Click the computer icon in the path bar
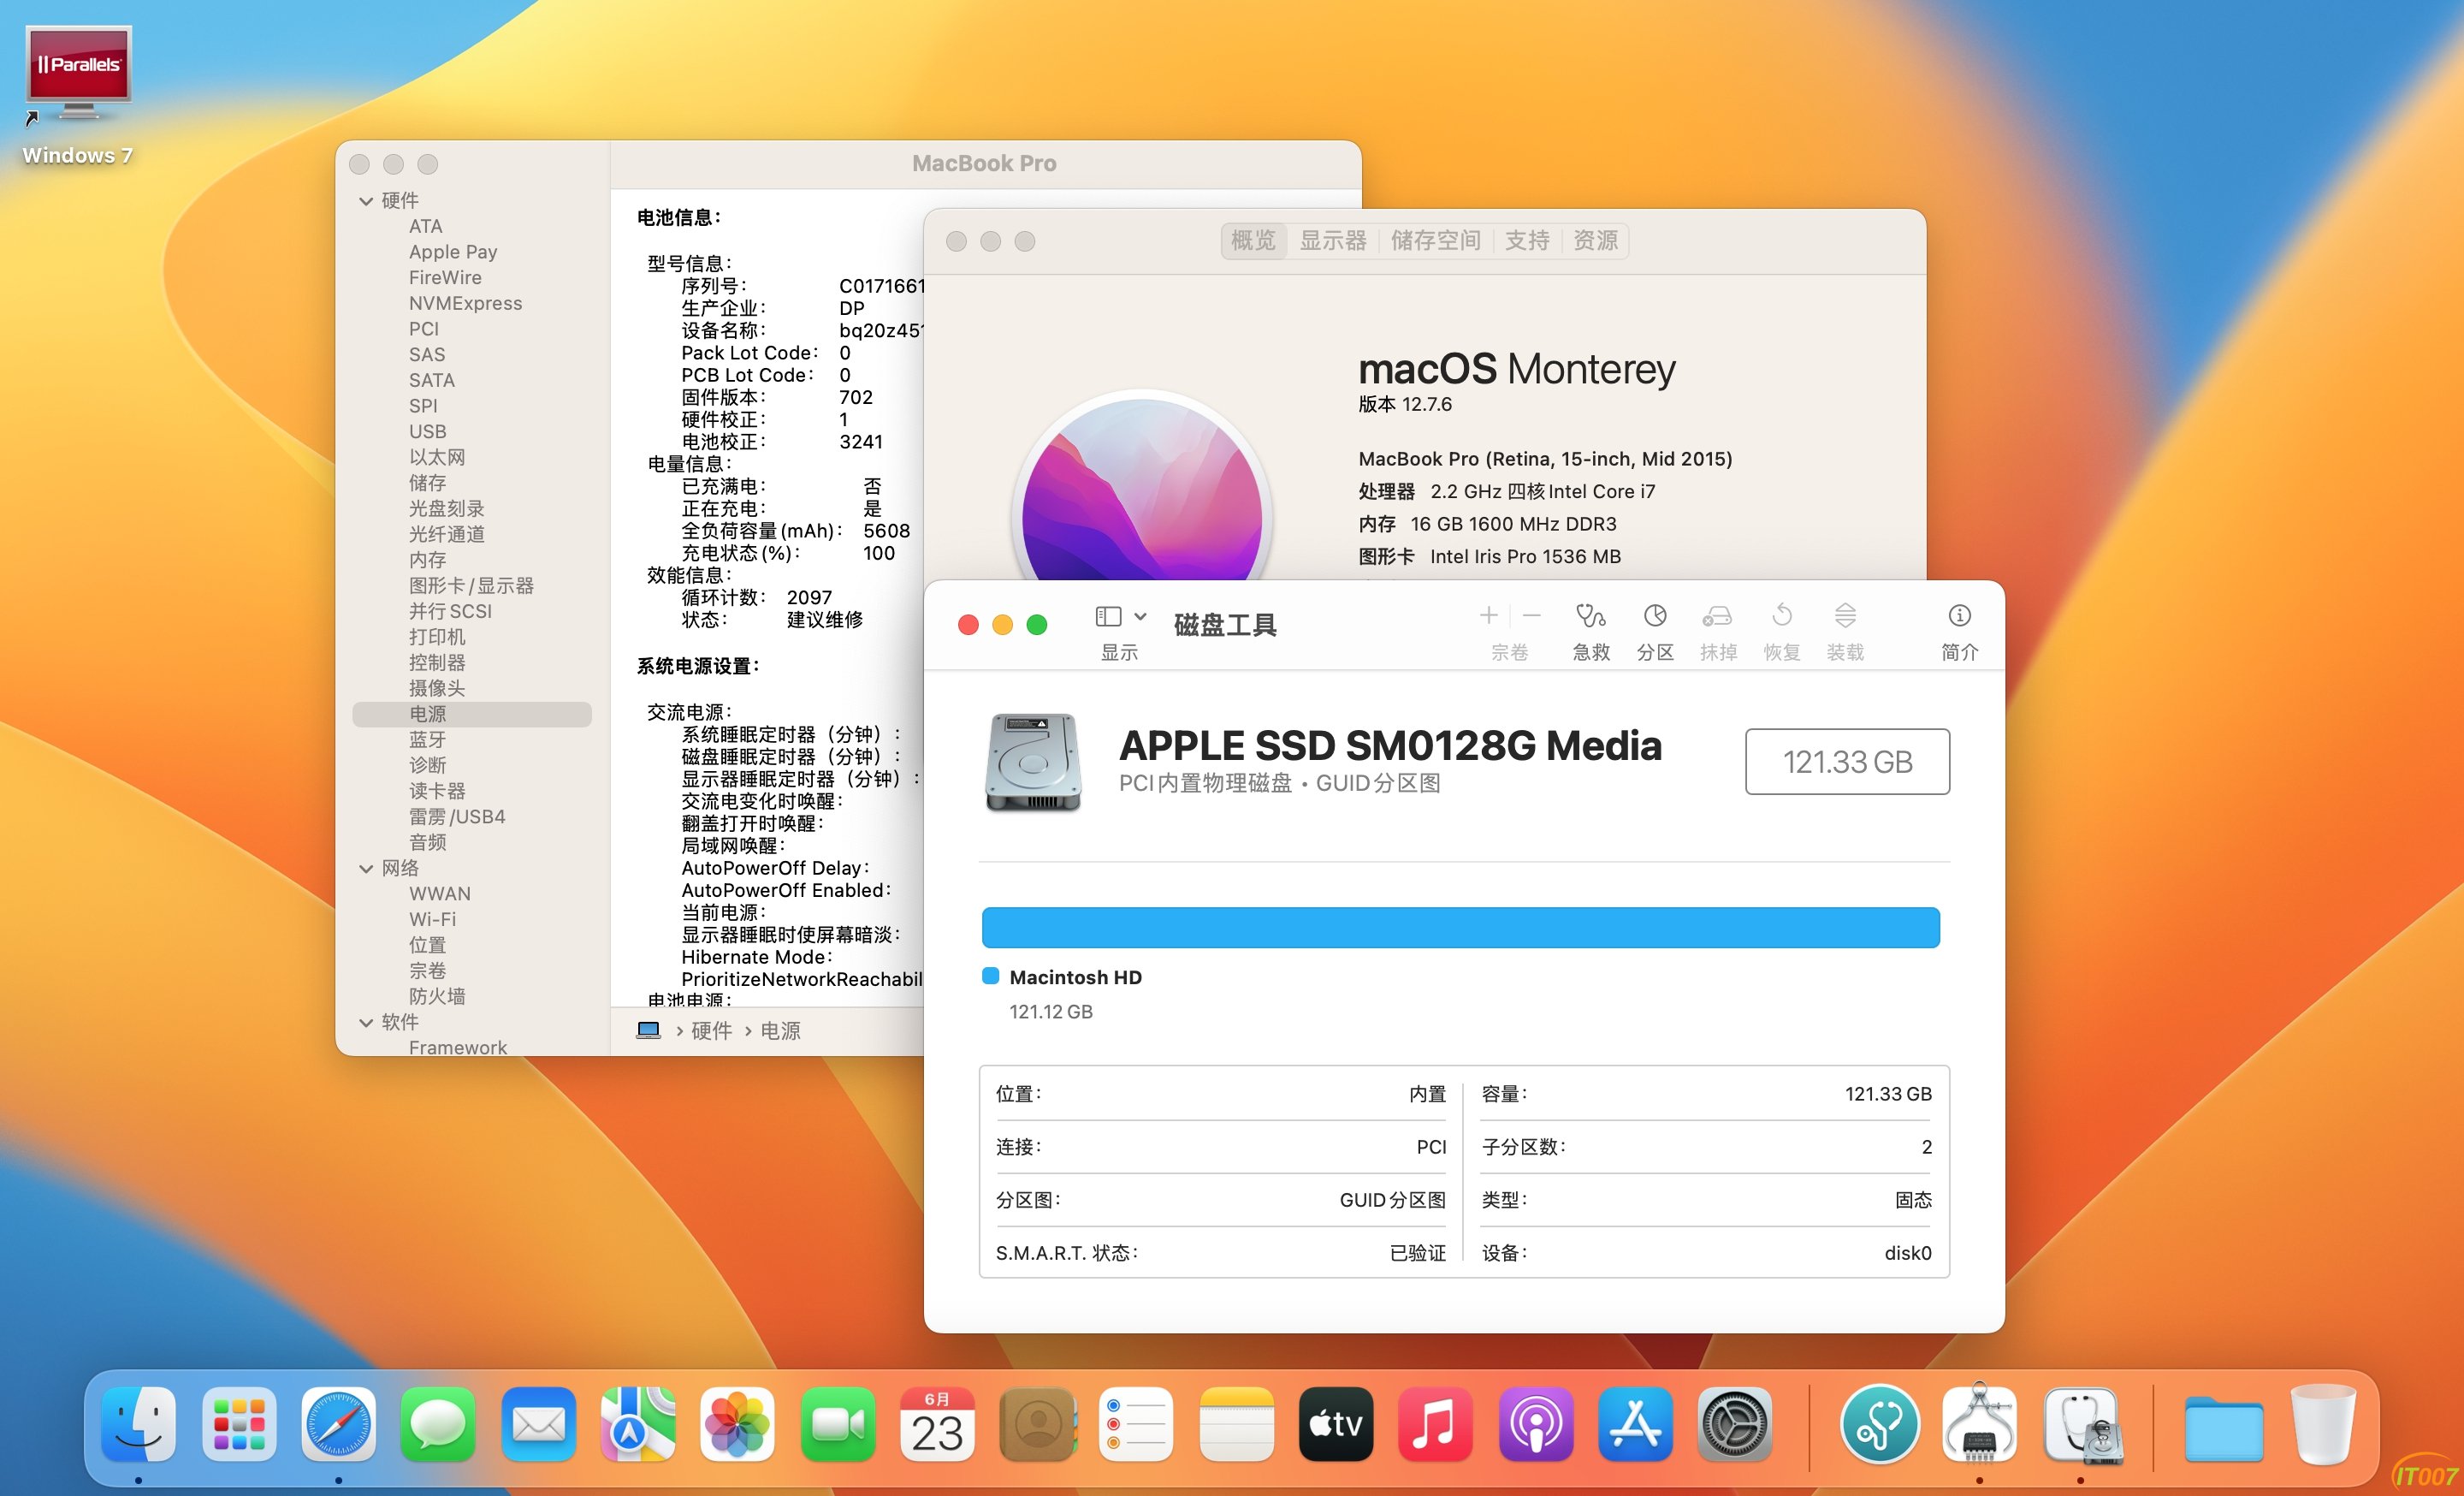The image size is (2464, 1496). pyautogui.click(x=649, y=1030)
